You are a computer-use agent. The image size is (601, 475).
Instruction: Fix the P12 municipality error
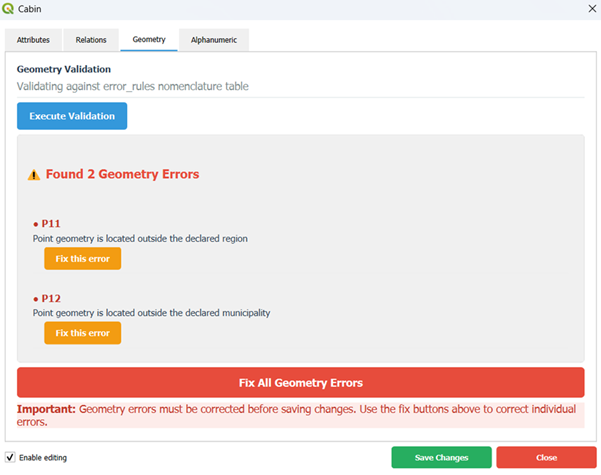(82, 333)
